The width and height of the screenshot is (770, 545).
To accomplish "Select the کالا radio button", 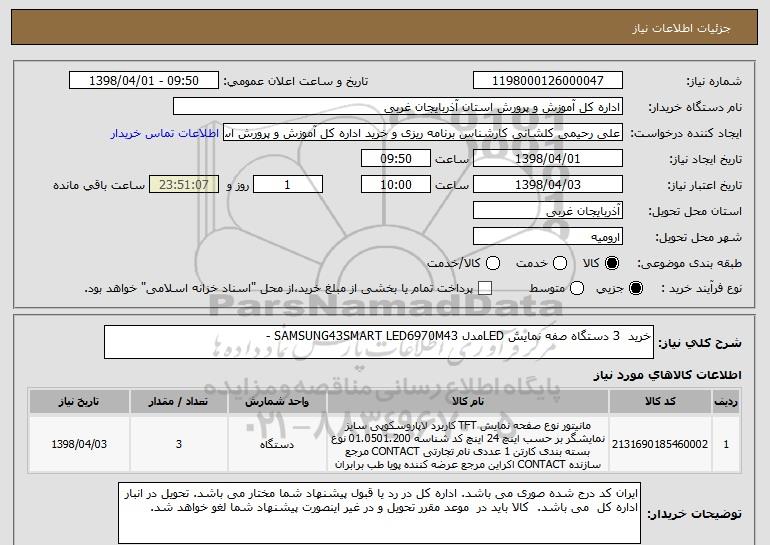I will pos(612,264).
